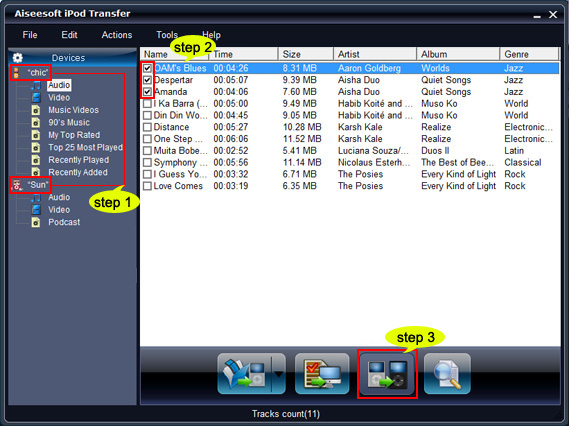
Task: Click the magnifier search icon
Action: click(x=447, y=374)
